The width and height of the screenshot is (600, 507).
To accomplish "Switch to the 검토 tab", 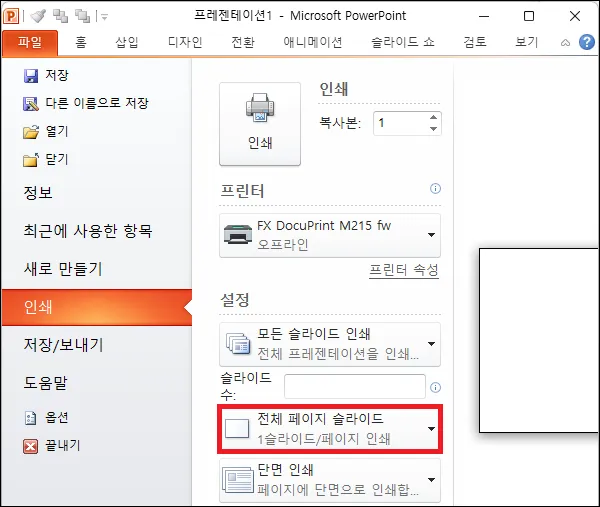I will pyautogui.click(x=475, y=42).
